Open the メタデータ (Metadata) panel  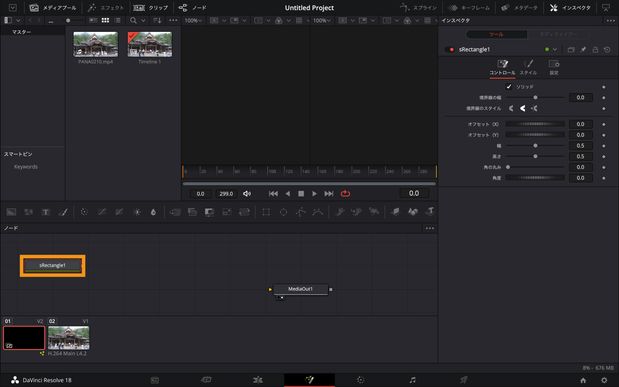[521, 8]
